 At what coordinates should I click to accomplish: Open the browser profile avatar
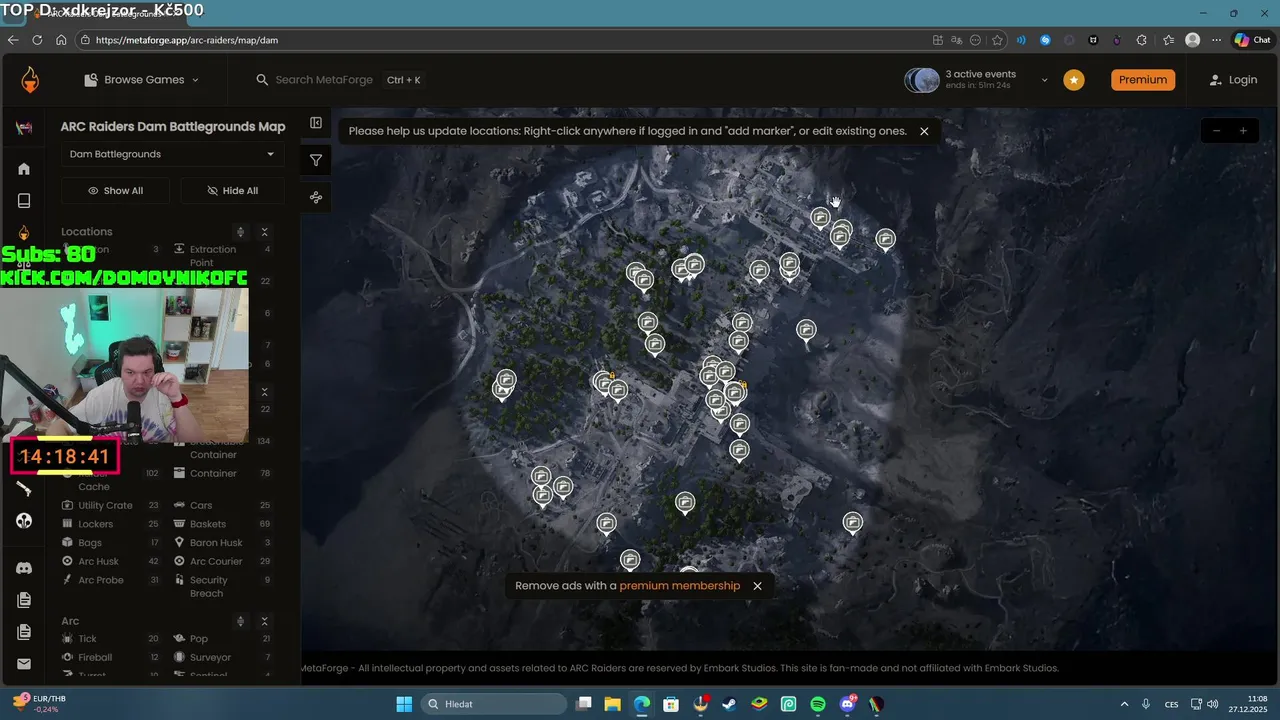[1192, 40]
